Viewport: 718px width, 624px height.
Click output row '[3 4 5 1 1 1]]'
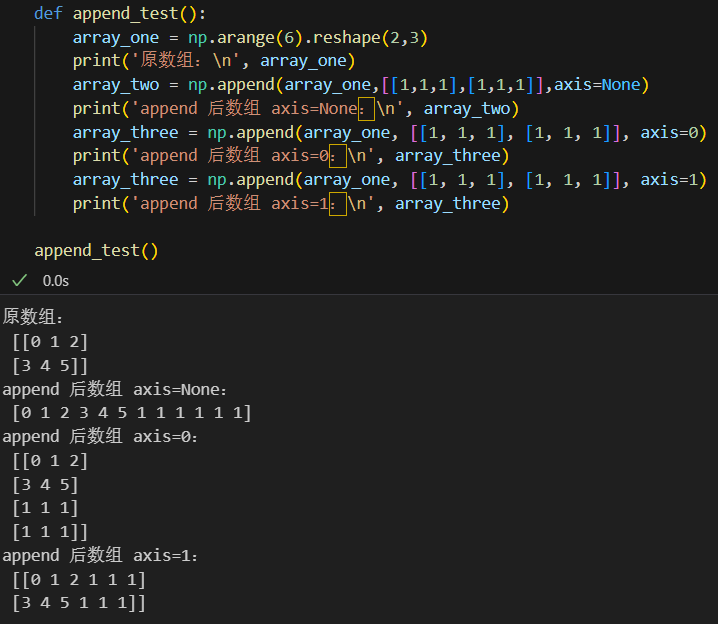[79, 603]
